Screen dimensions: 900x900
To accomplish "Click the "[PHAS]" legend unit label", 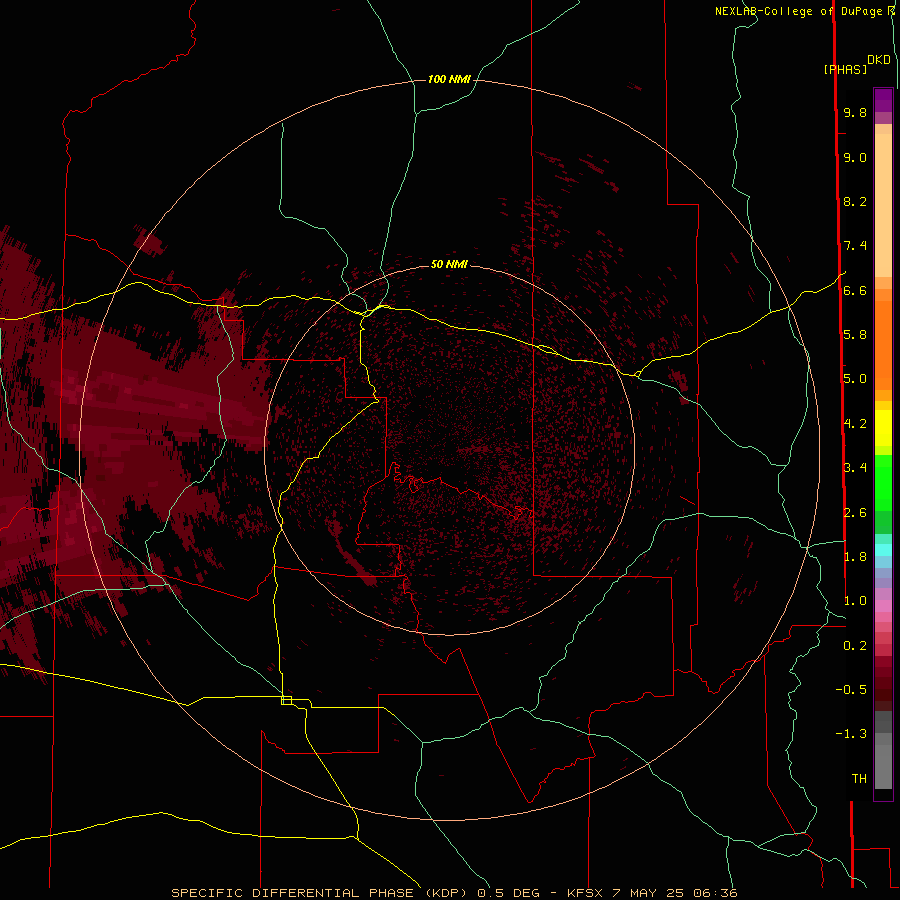I will [845, 69].
